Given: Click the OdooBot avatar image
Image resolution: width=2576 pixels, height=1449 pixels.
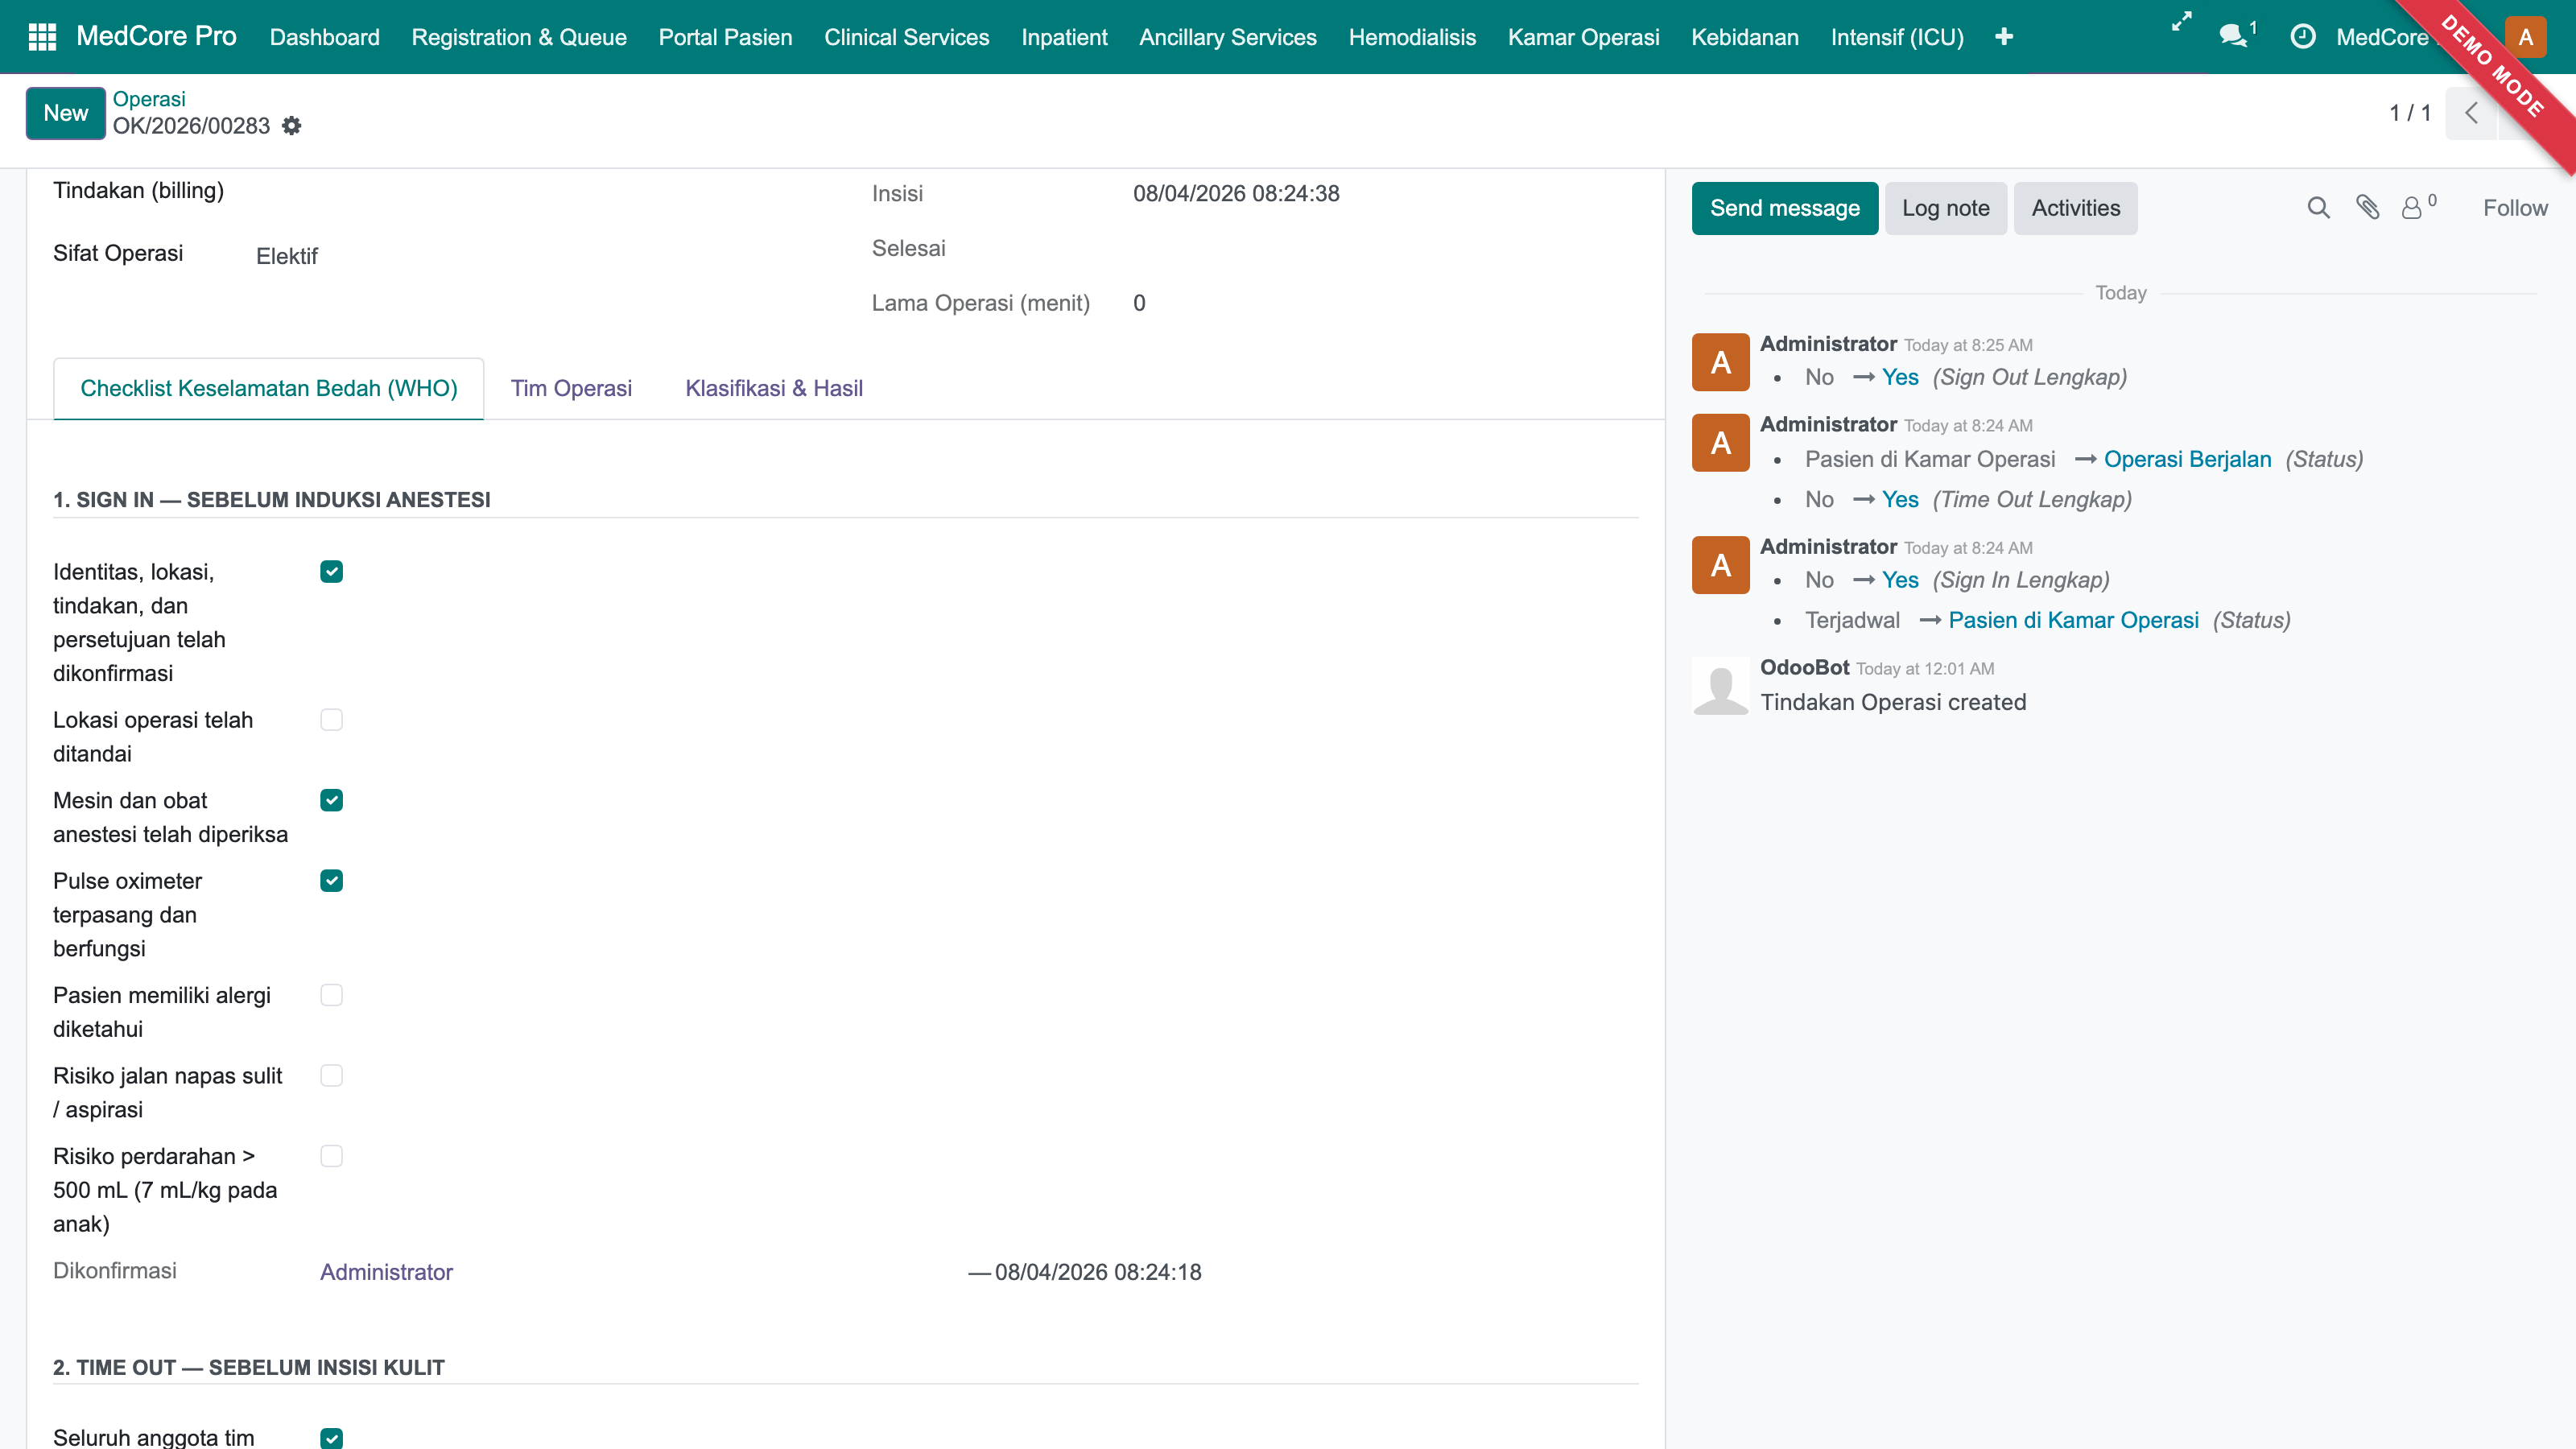Looking at the screenshot, I should [x=1720, y=686].
